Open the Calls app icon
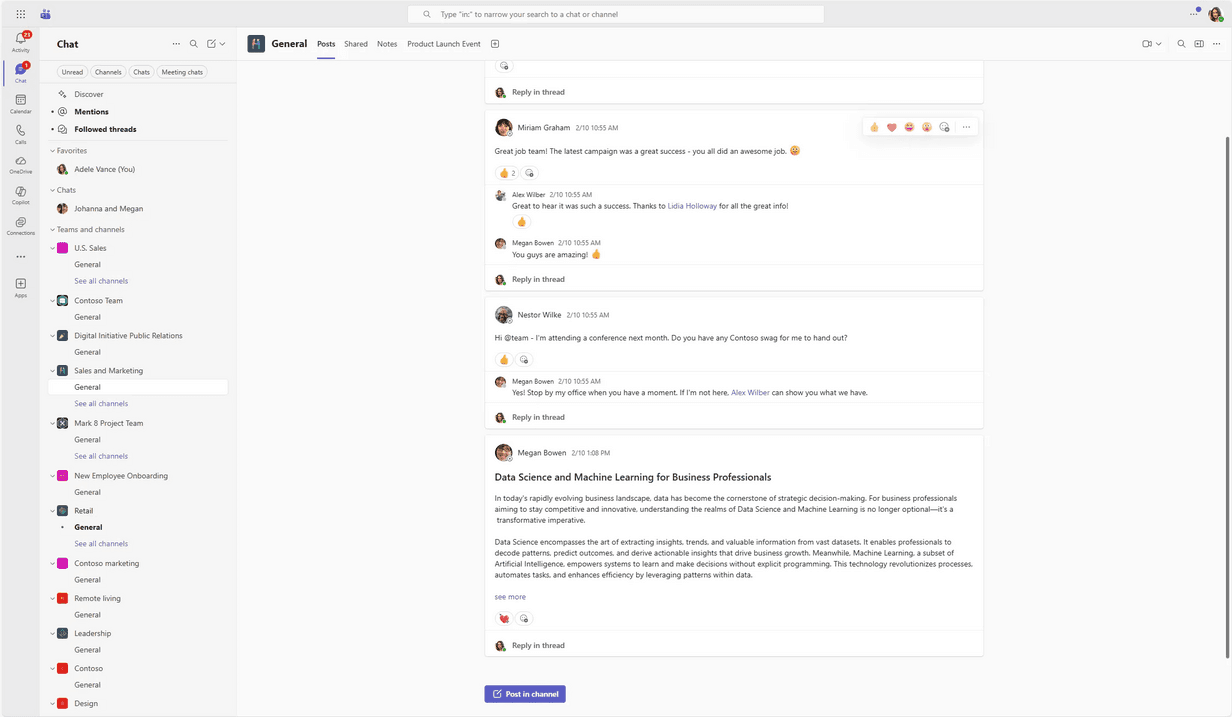 (20, 133)
